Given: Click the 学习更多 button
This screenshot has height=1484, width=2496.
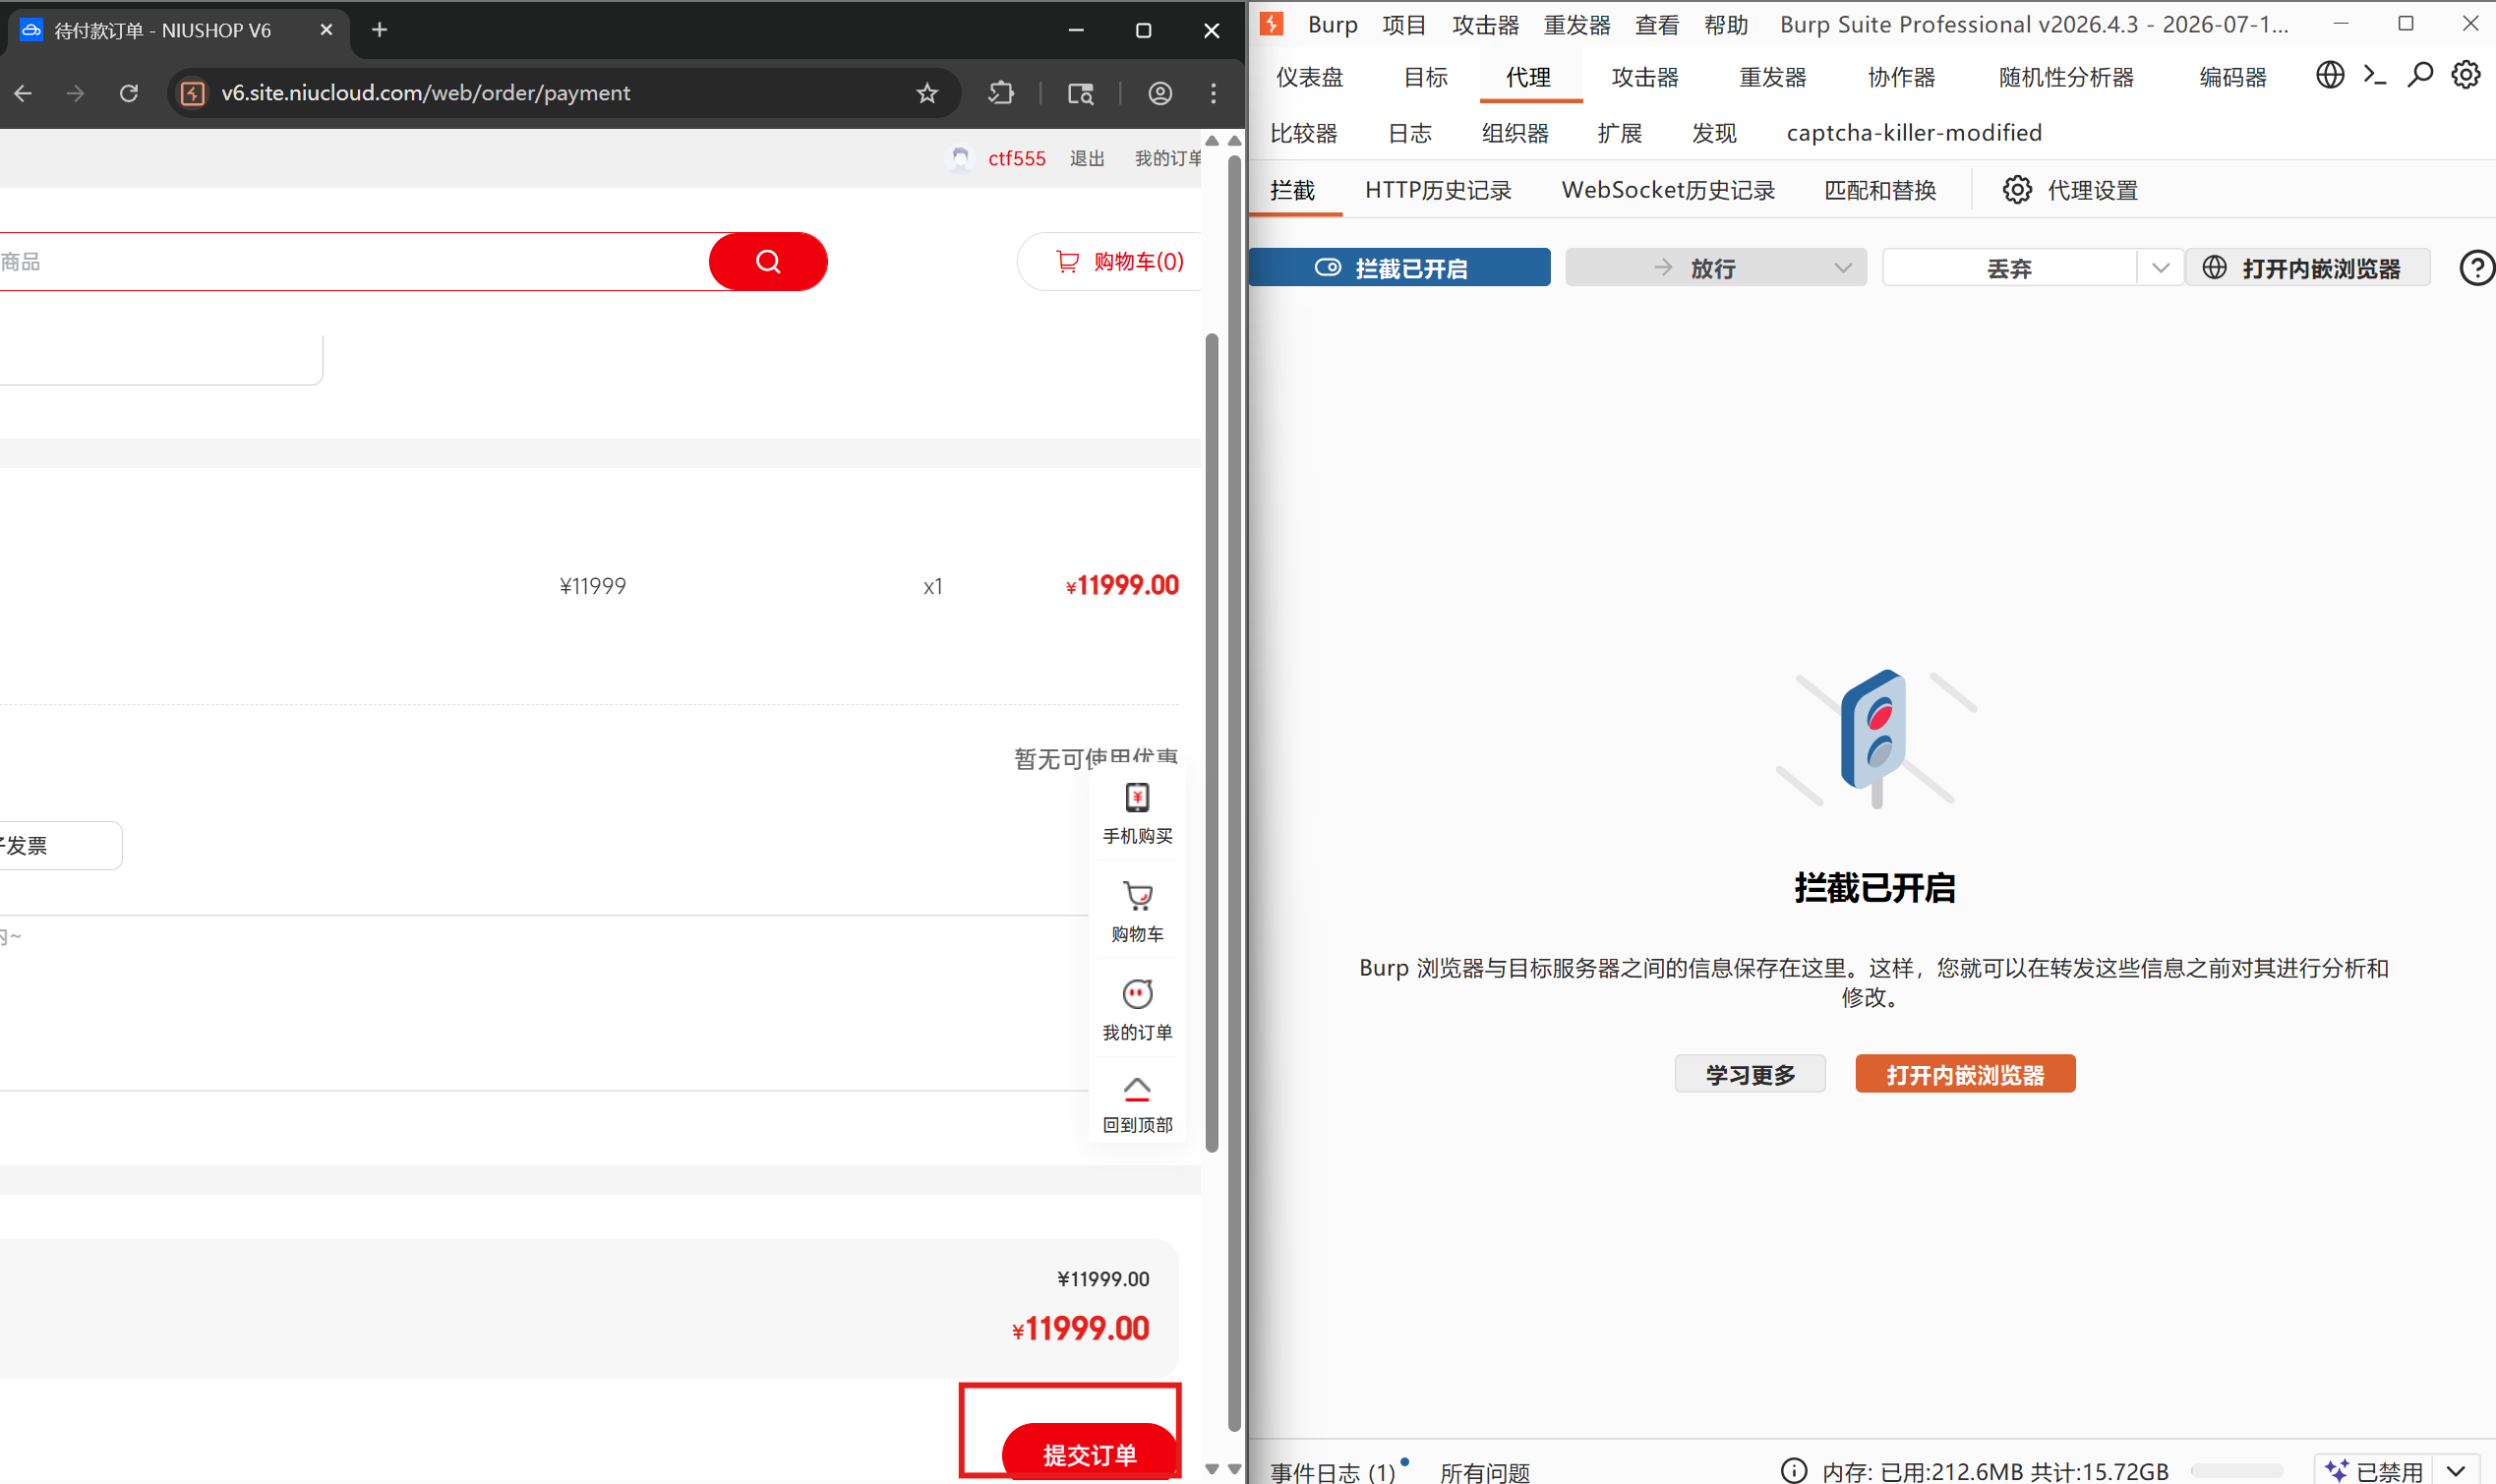Looking at the screenshot, I should click(x=1750, y=1074).
